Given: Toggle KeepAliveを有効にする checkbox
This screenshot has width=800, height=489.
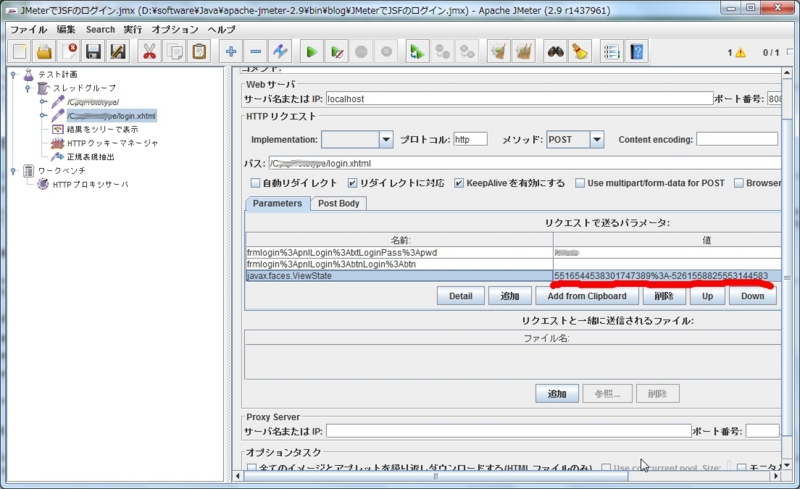Looking at the screenshot, I should 459,183.
